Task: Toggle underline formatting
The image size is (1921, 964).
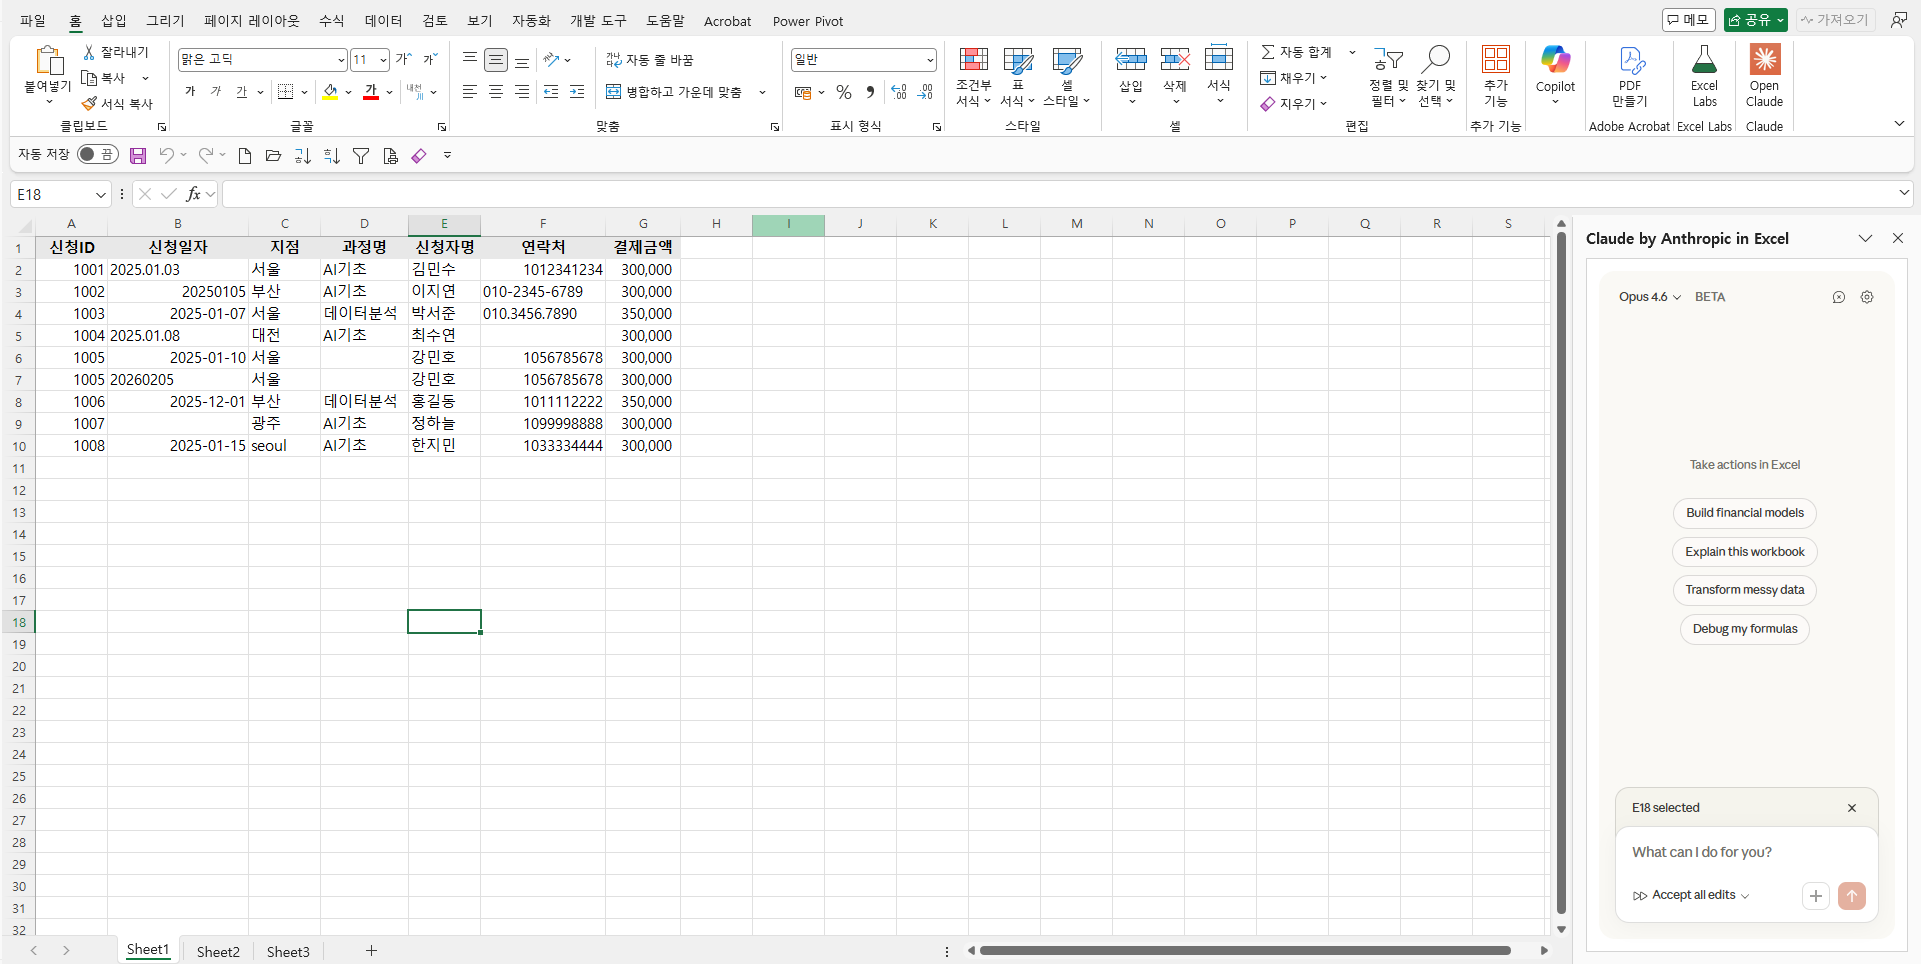Action: coord(241,92)
